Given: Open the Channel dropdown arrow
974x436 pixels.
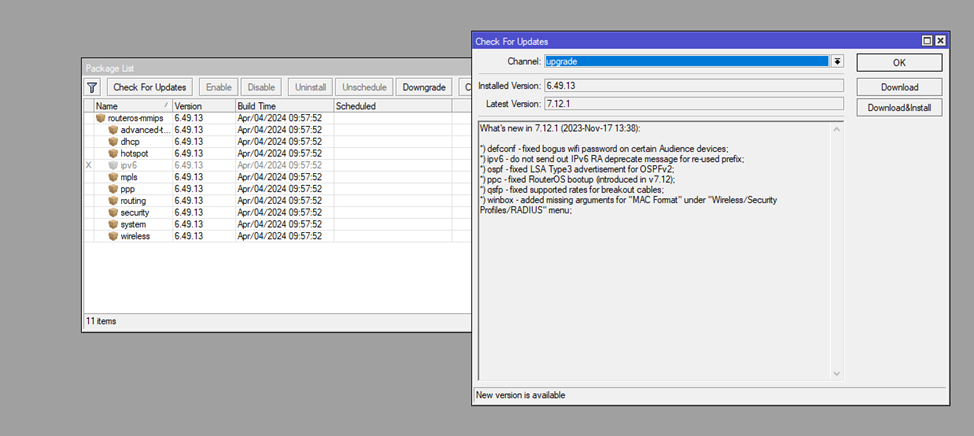Looking at the screenshot, I should [x=837, y=61].
